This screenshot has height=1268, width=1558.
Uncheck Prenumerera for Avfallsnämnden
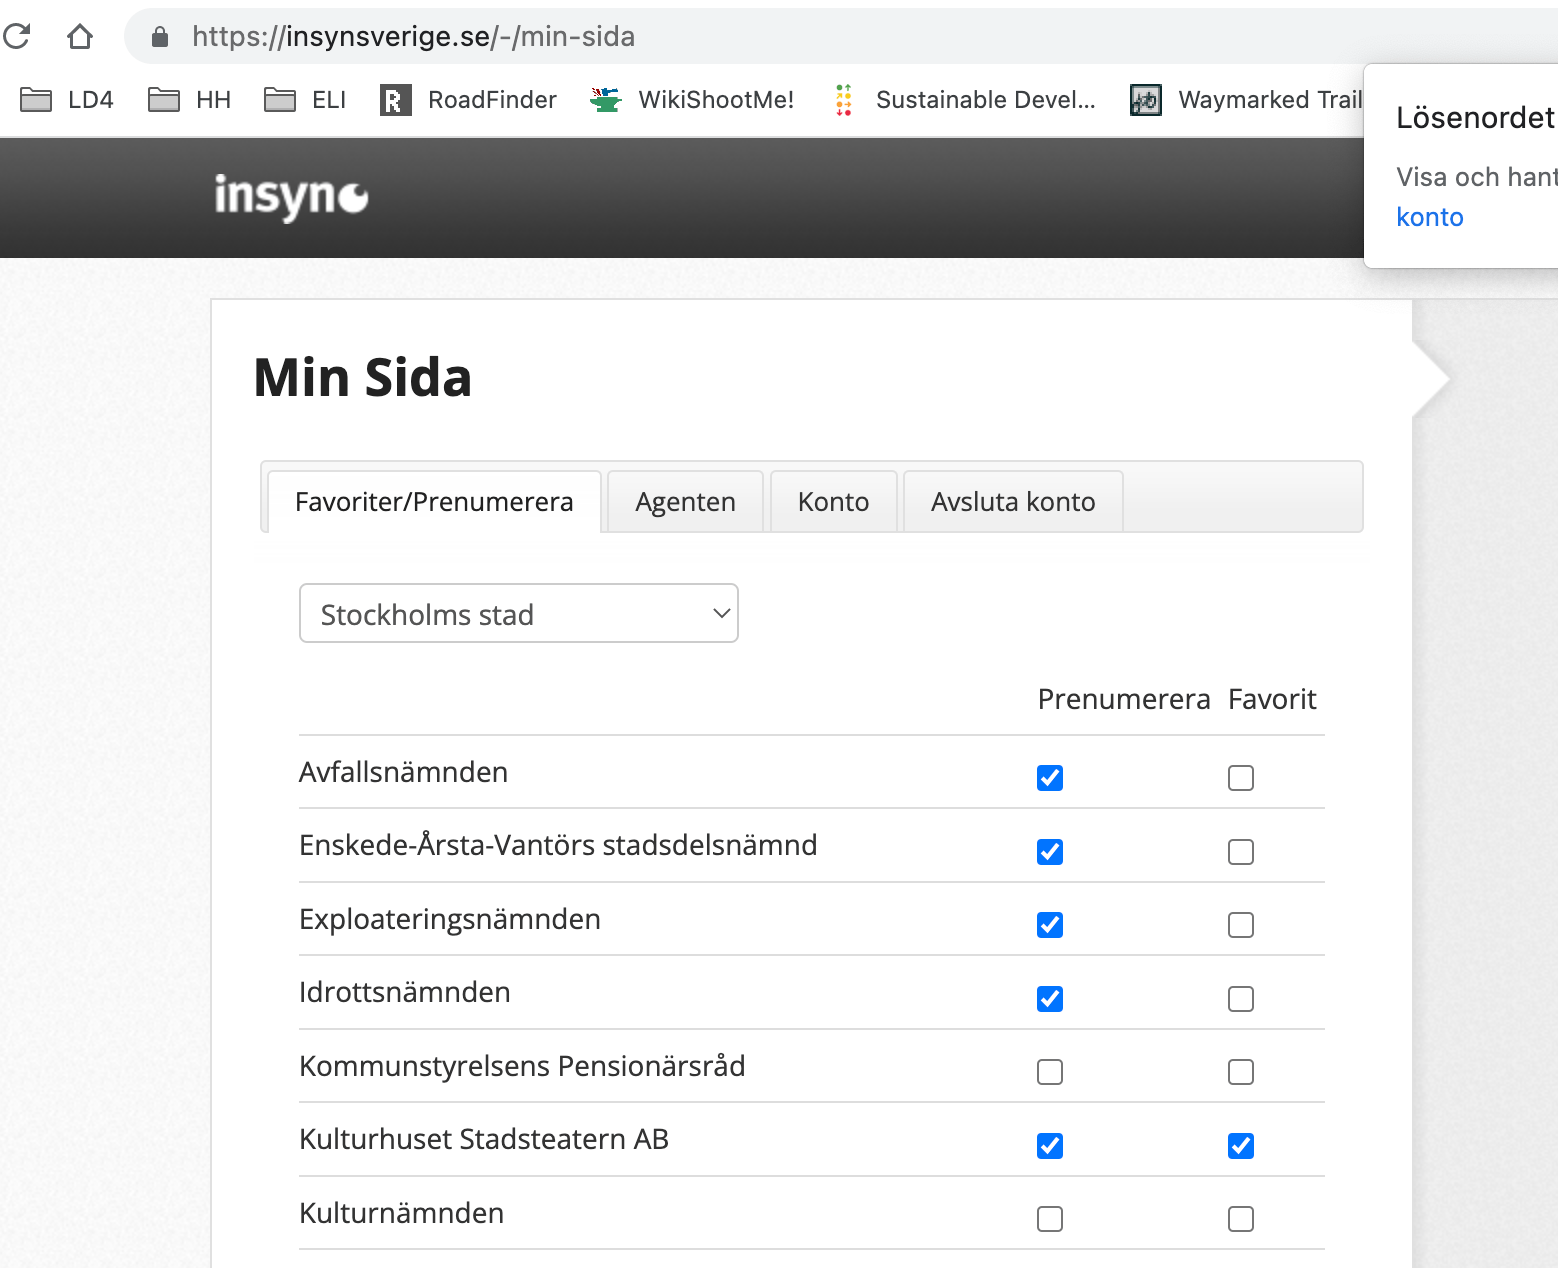click(x=1050, y=778)
